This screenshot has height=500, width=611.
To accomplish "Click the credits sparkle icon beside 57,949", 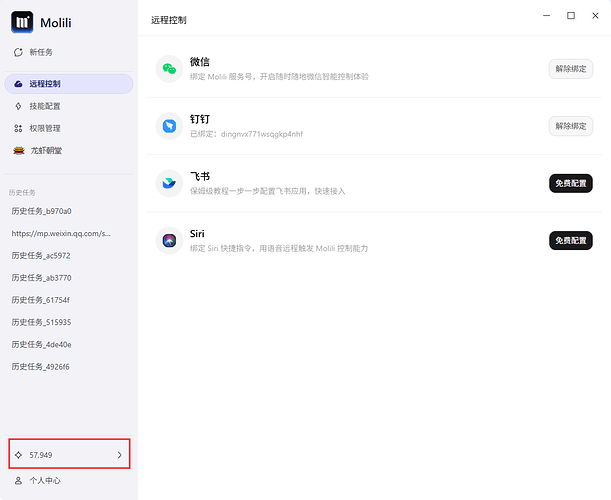I will [18, 455].
